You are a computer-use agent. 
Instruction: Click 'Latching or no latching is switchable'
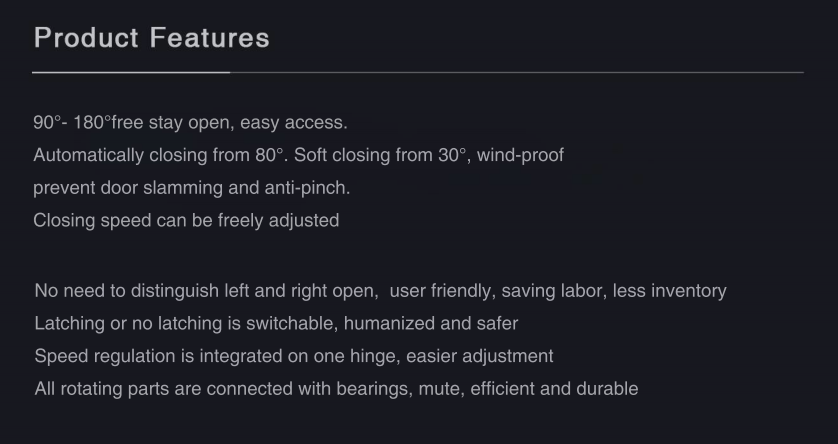click(184, 324)
